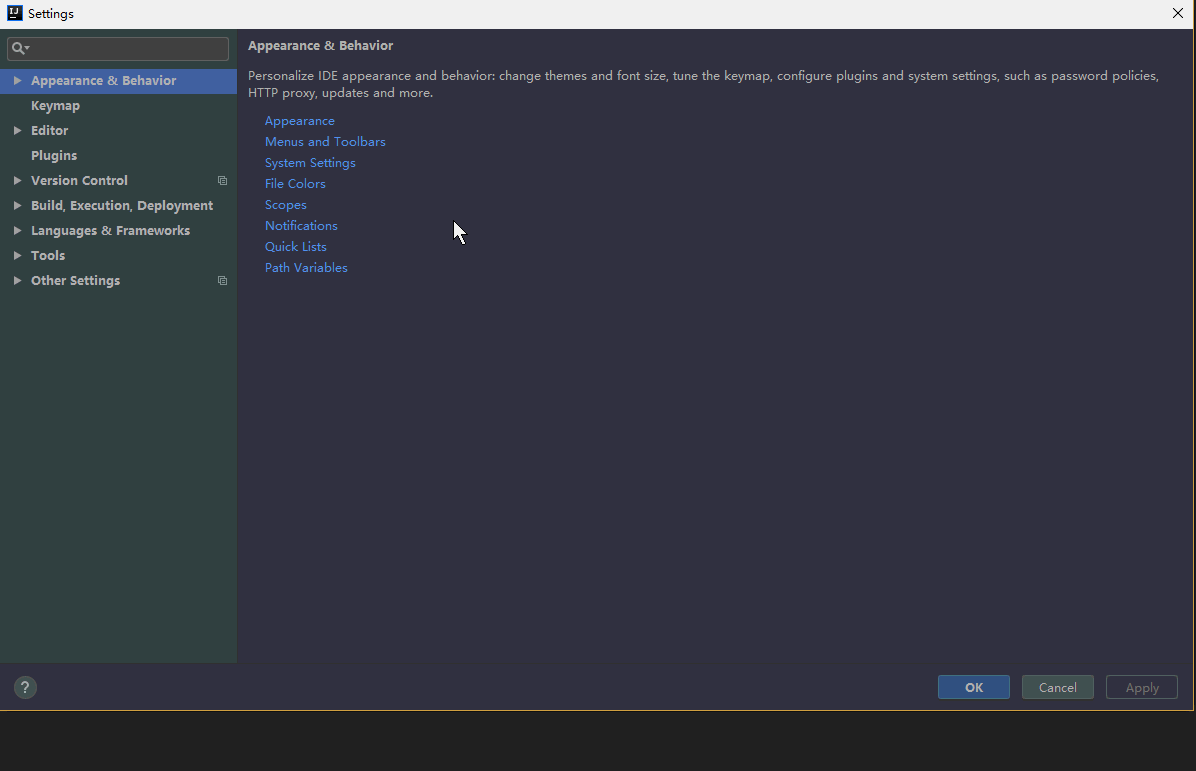Expand the Languages & Frameworks arrow
1196x771 pixels.
point(17,231)
